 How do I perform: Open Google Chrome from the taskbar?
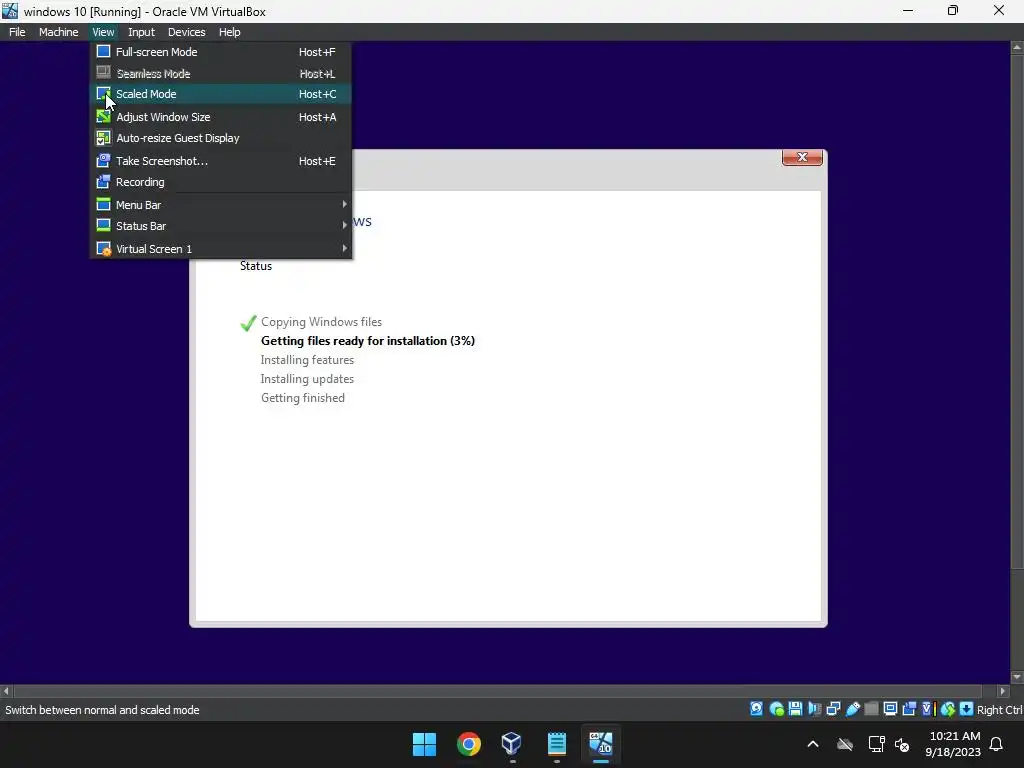pyautogui.click(x=469, y=744)
